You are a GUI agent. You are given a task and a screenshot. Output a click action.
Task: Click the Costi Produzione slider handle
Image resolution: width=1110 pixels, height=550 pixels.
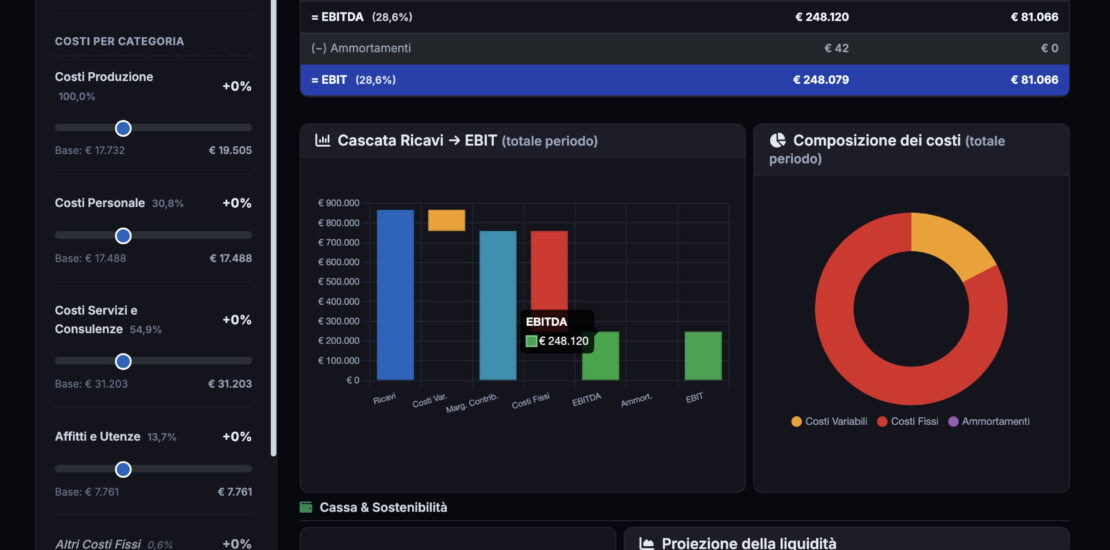click(123, 128)
